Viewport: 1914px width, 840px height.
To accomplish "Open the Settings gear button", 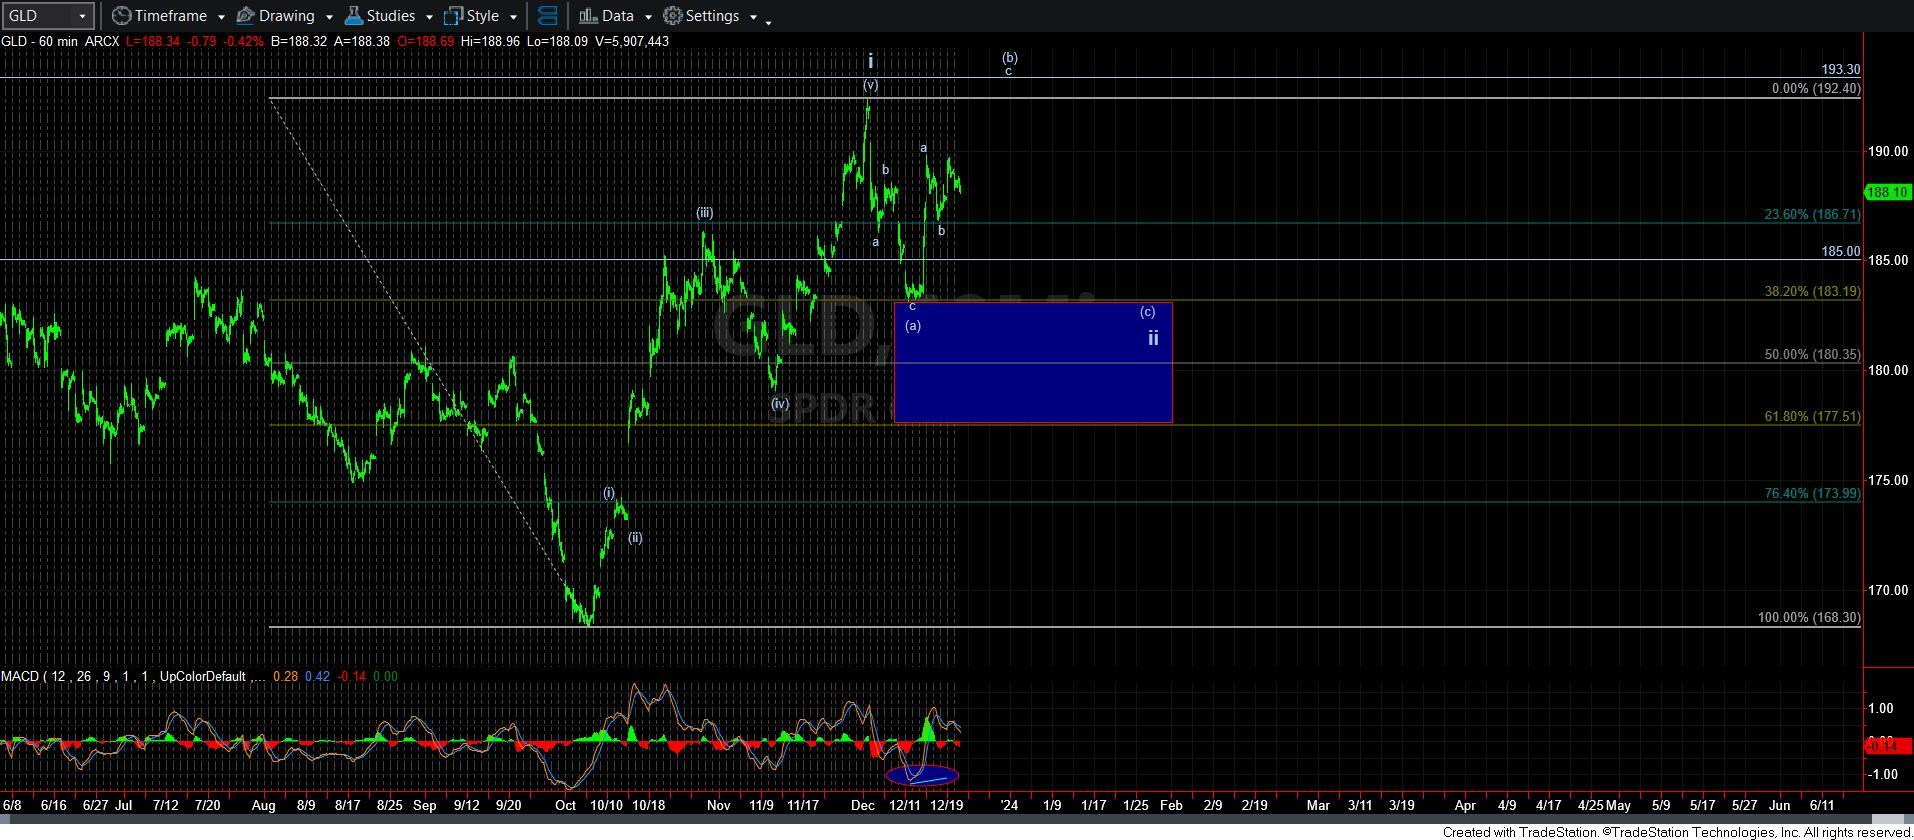I will point(702,16).
